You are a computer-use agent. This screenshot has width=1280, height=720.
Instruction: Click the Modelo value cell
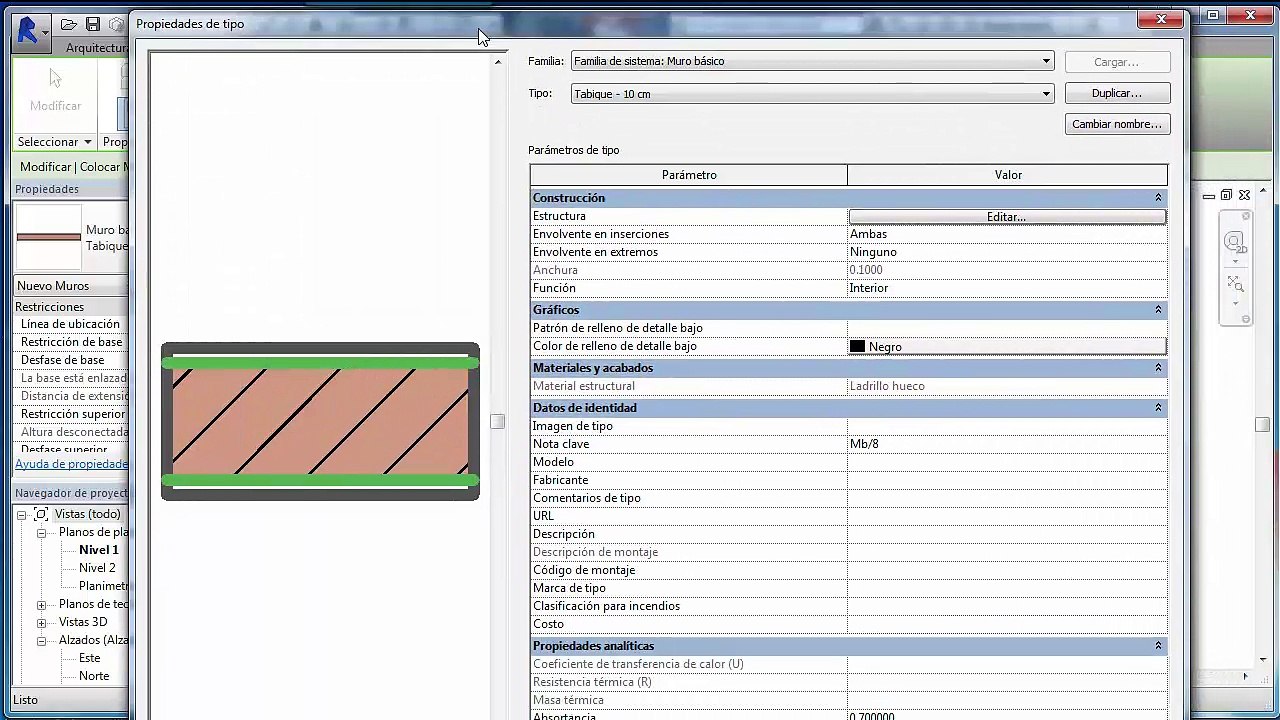point(1007,462)
